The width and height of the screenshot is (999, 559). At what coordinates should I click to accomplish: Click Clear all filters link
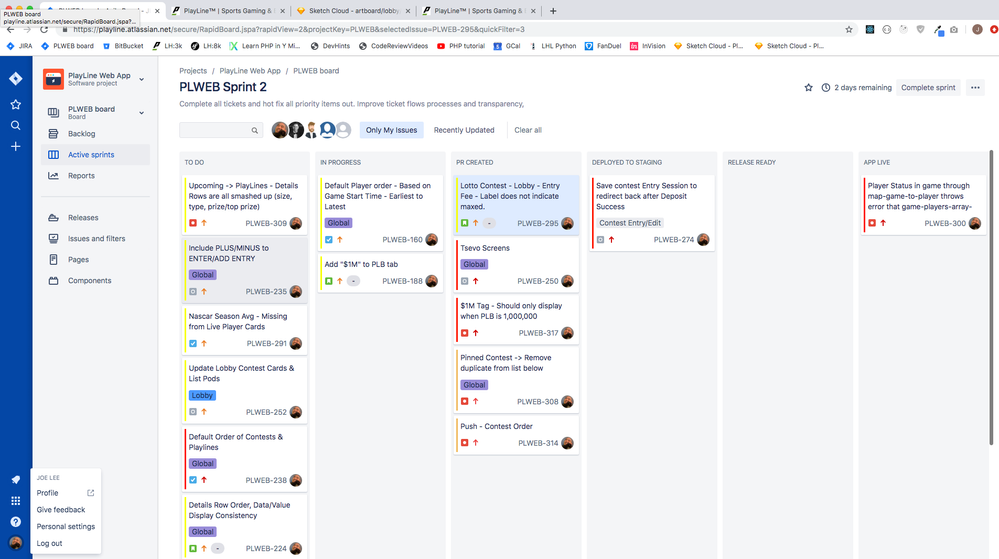(x=528, y=130)
